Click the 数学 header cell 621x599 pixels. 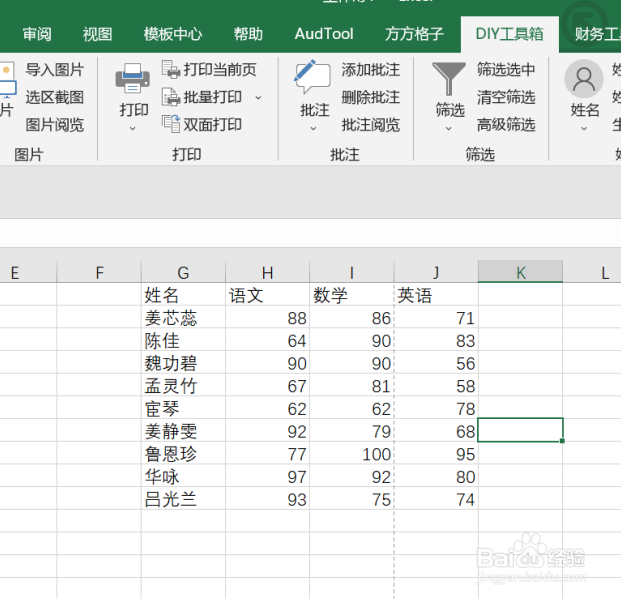[352, 294]
